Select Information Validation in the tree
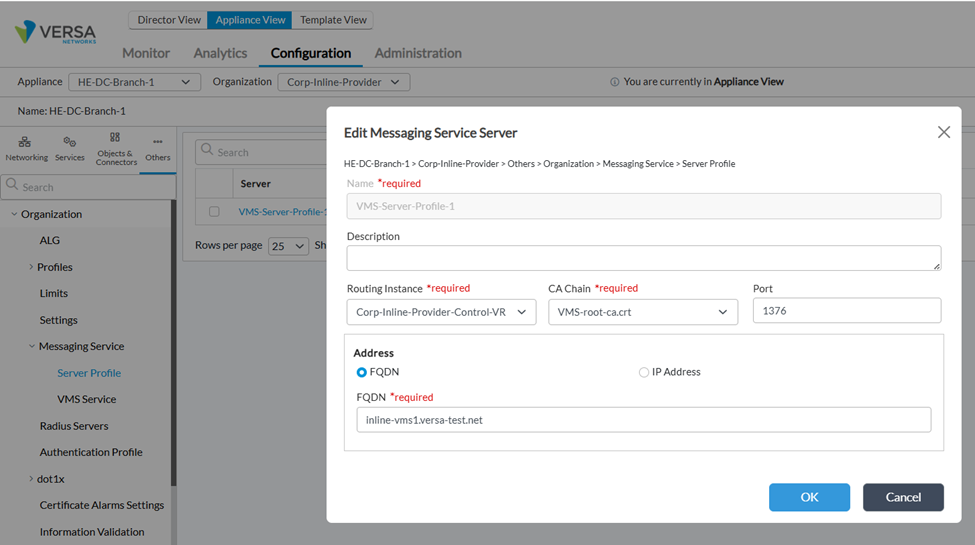Image resolution: width=975 pixels, height=545 pixels. [x=92, y=531]
